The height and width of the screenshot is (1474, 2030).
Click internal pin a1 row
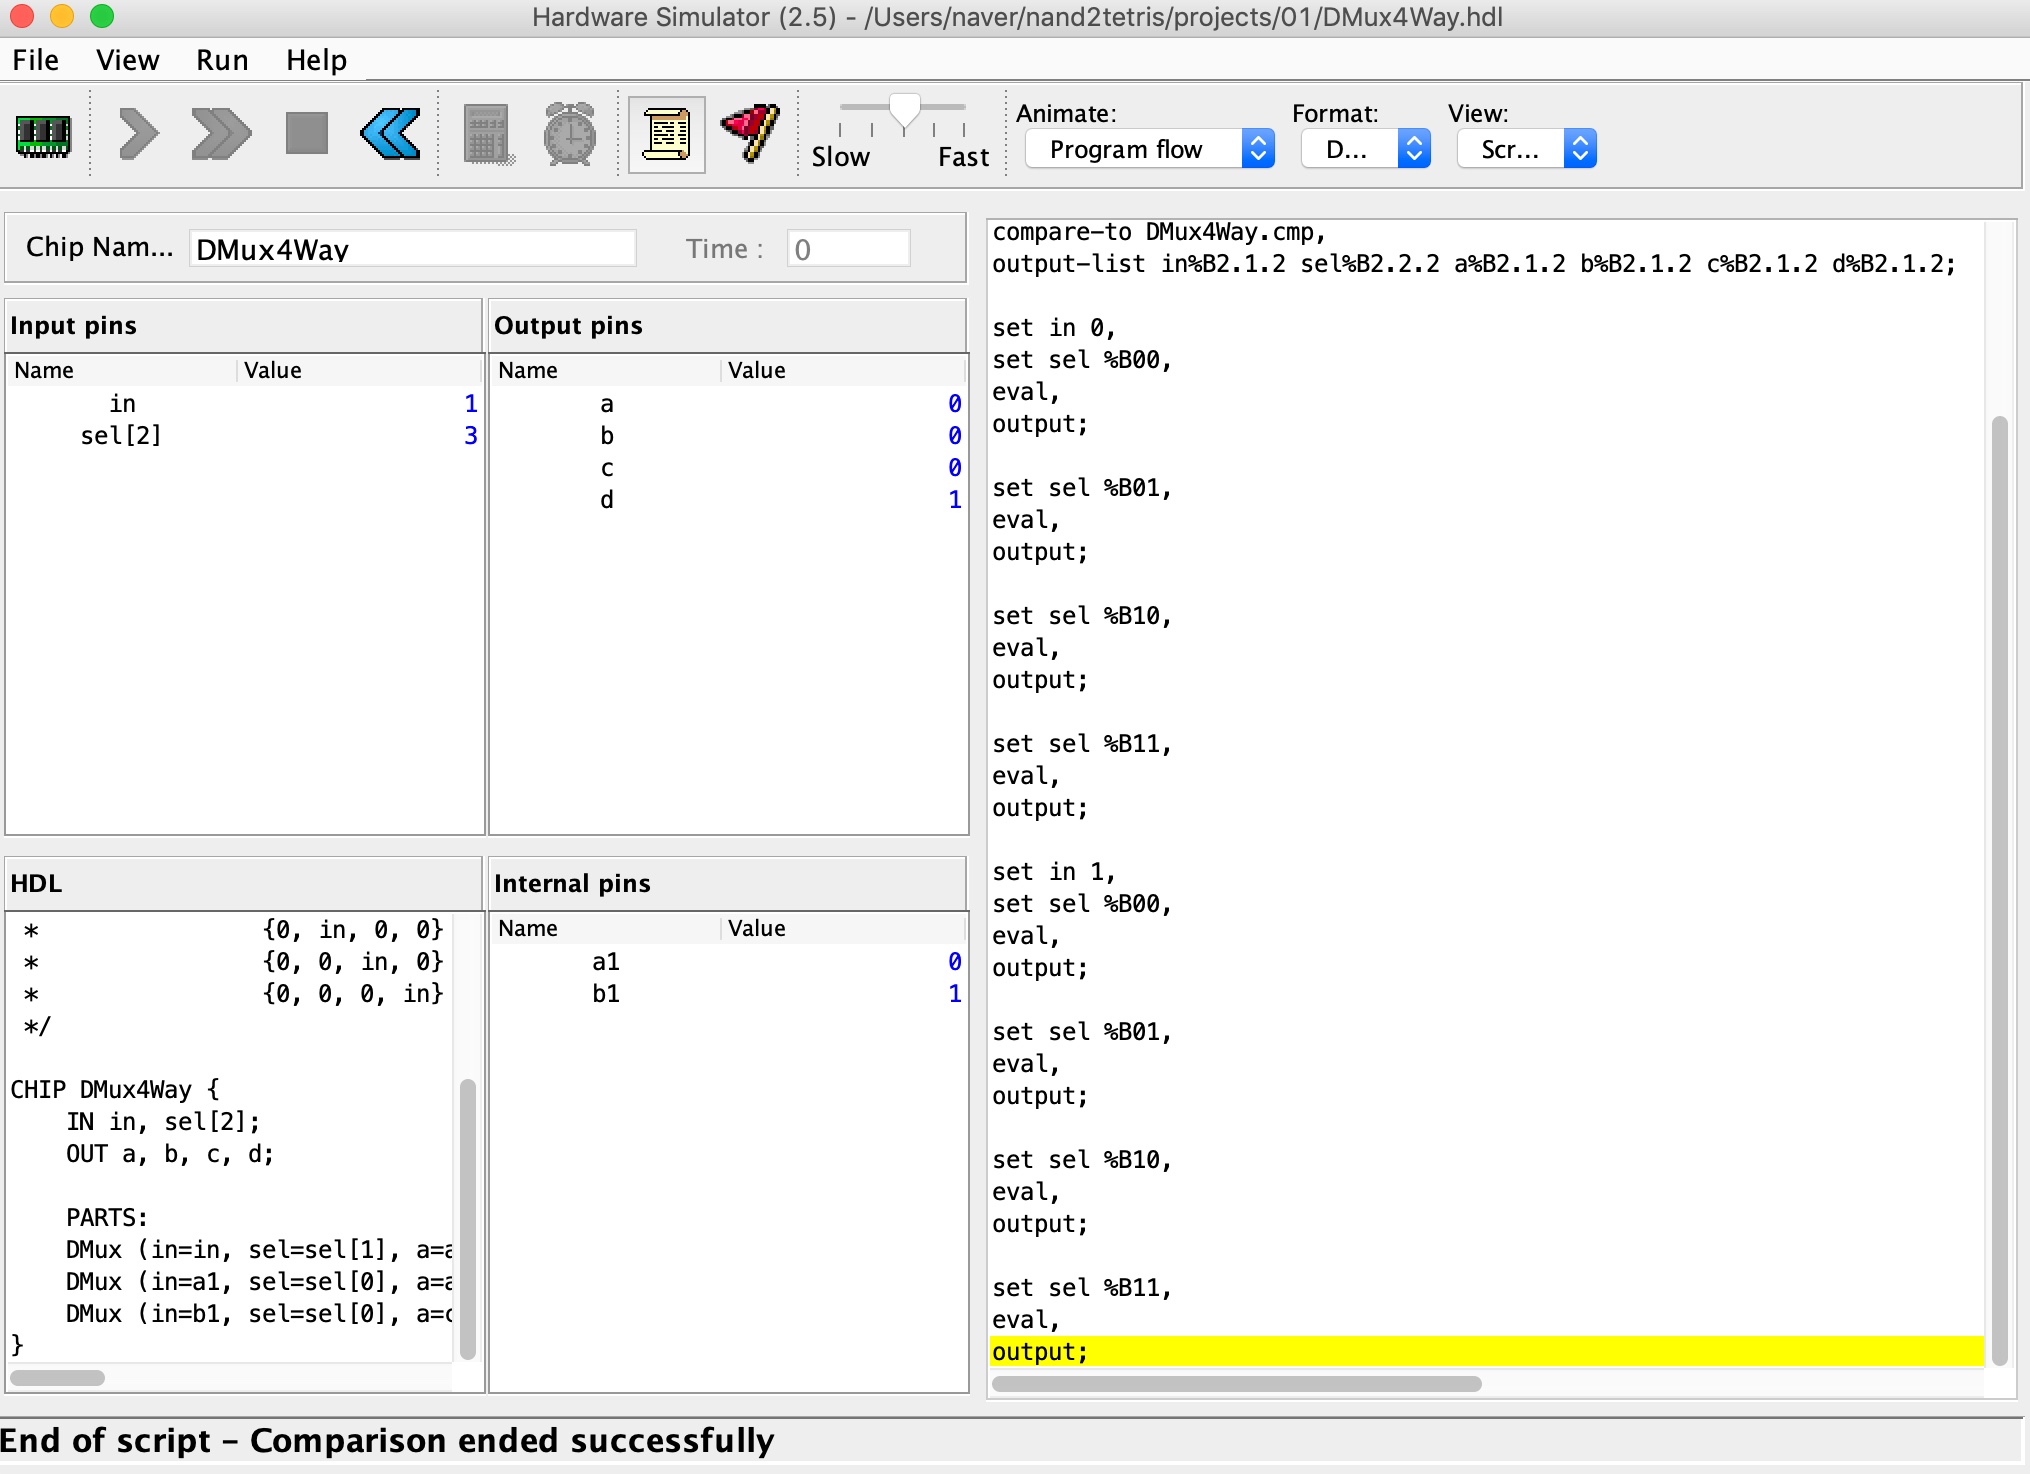(728, 962)
